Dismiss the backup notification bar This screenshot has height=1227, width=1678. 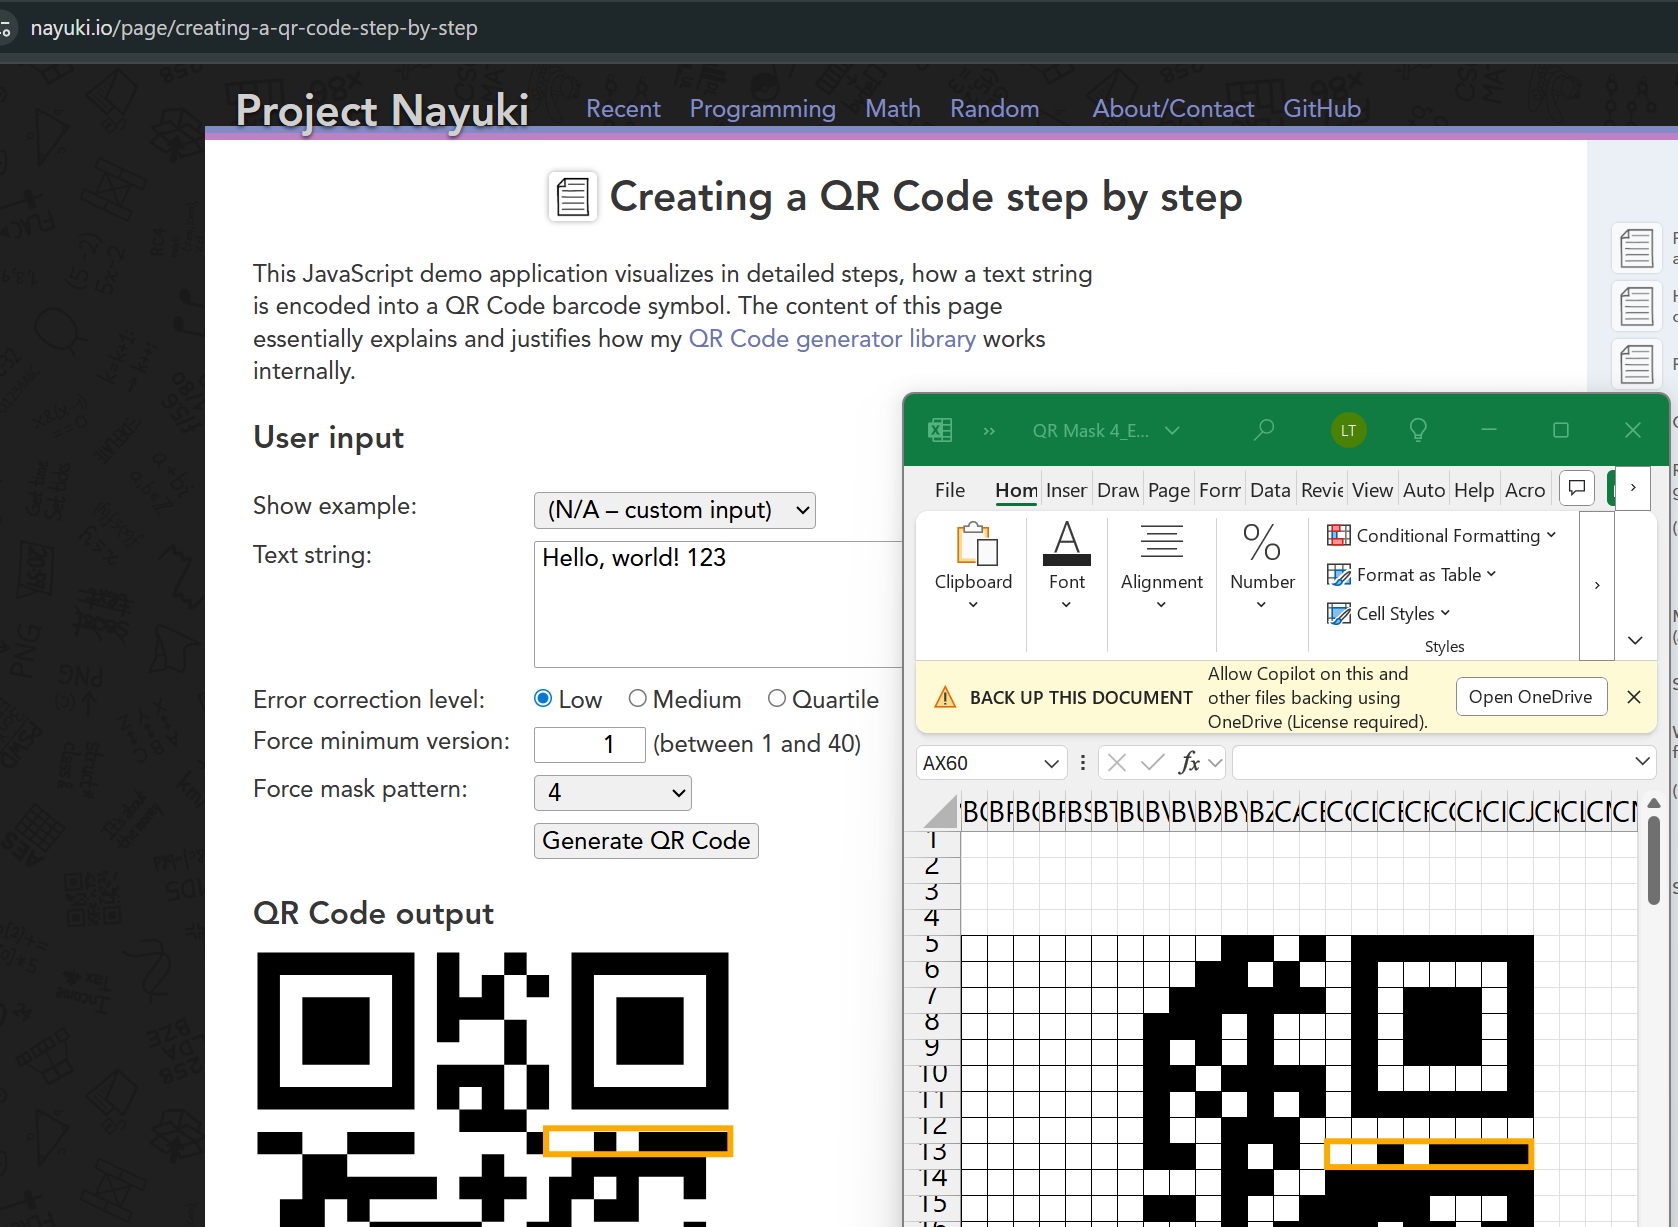click(x=1634, y=697)
